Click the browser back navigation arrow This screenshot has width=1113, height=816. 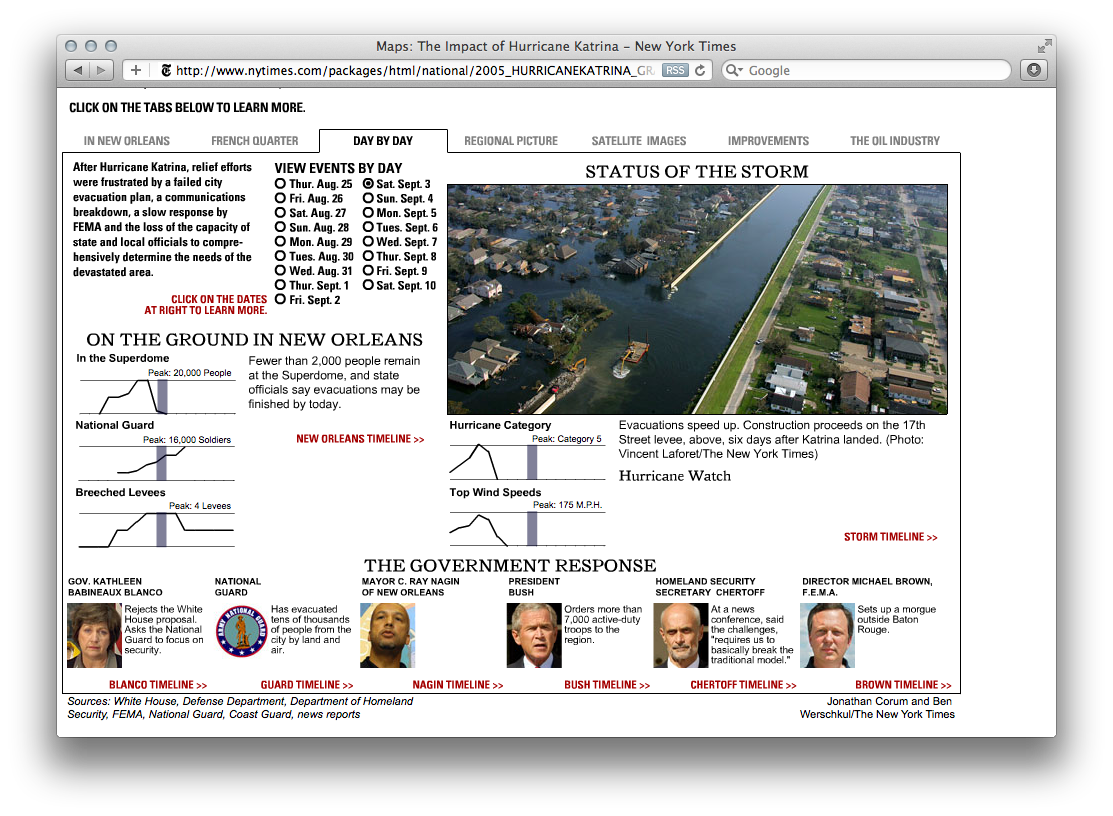tap(78, 70)
